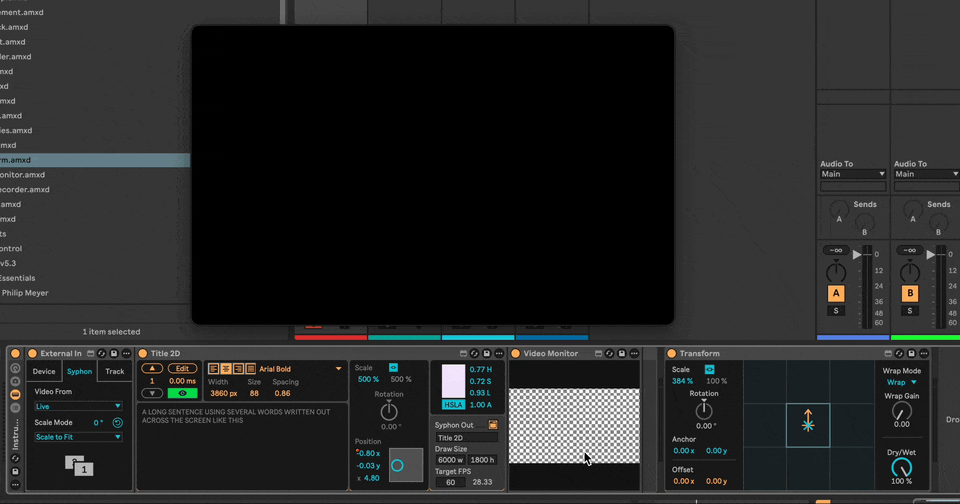Image resolution: width=960 pixels, height=504 pixels.
Task: Open the Video From Live dropdown
Action: (78, 406)
